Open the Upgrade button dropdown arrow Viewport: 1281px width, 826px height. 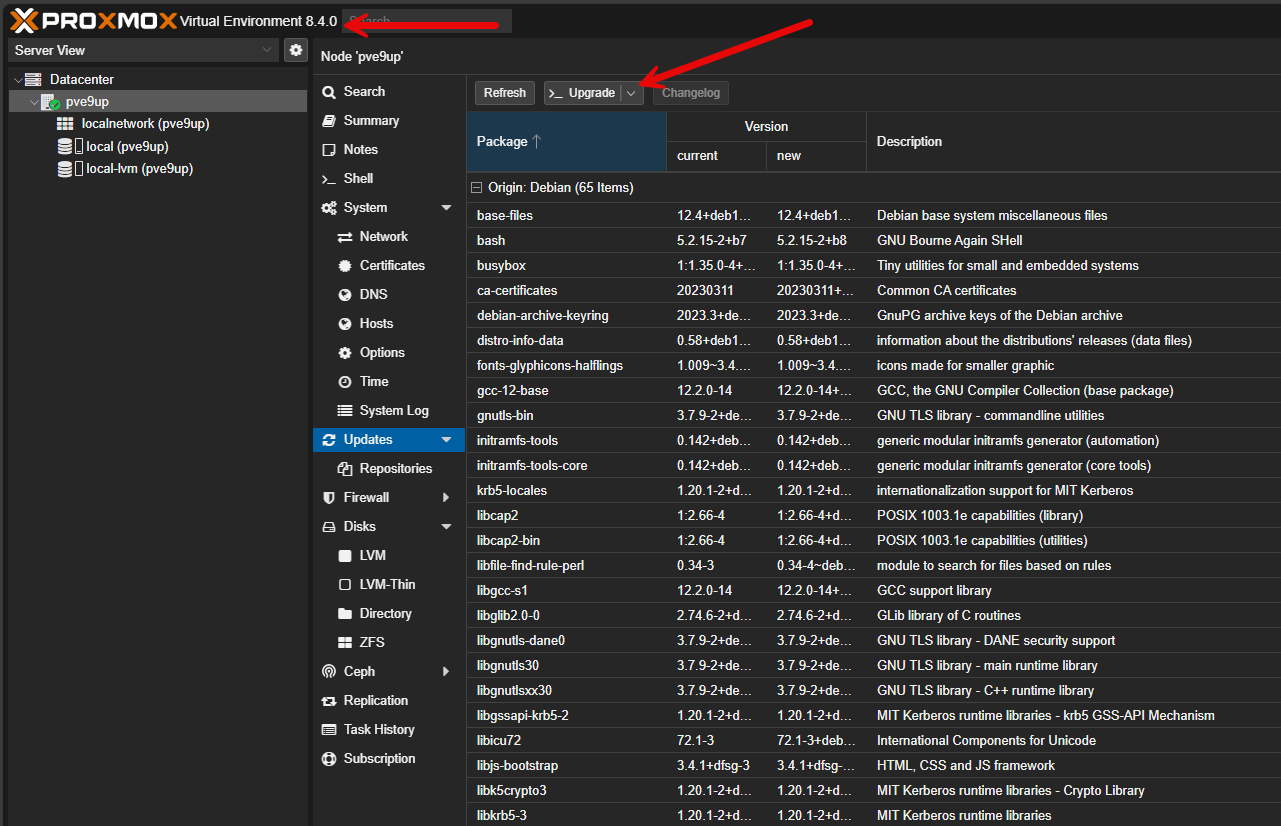tap(631, 93)
